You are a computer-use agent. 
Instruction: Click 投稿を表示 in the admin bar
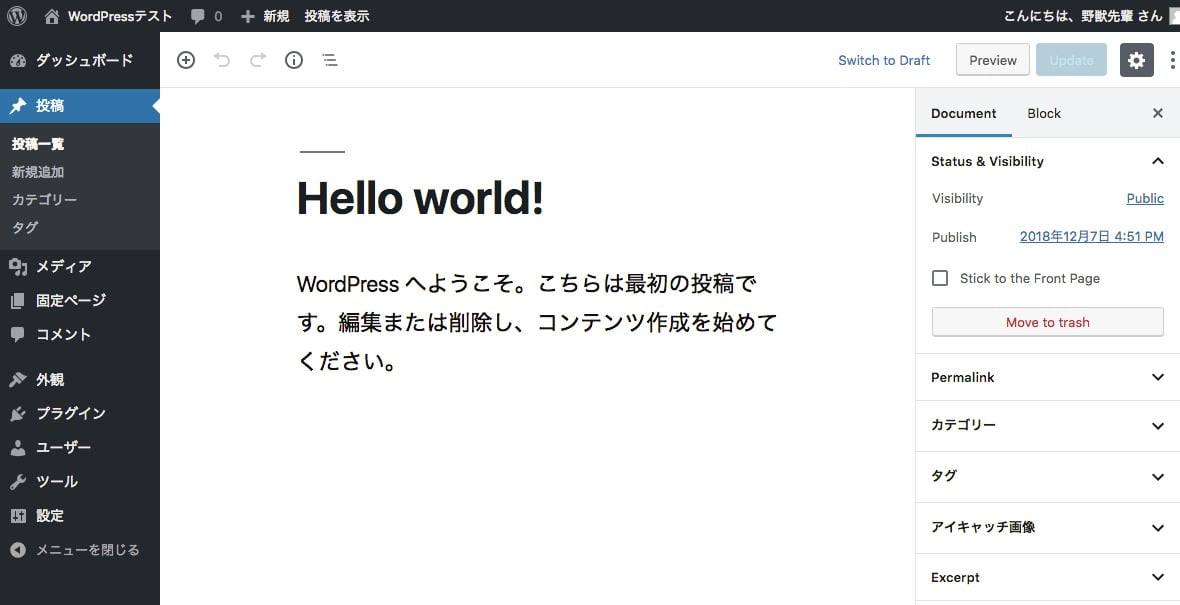(336, 16)
